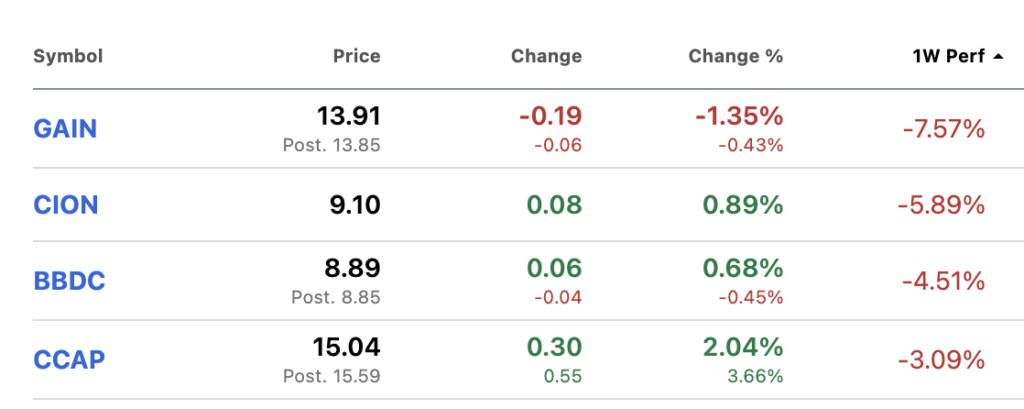Image resolution: width=1024 pixels, height=409 pixels.
Task: Sort by the Change column header
Action: tap(547, 56)
